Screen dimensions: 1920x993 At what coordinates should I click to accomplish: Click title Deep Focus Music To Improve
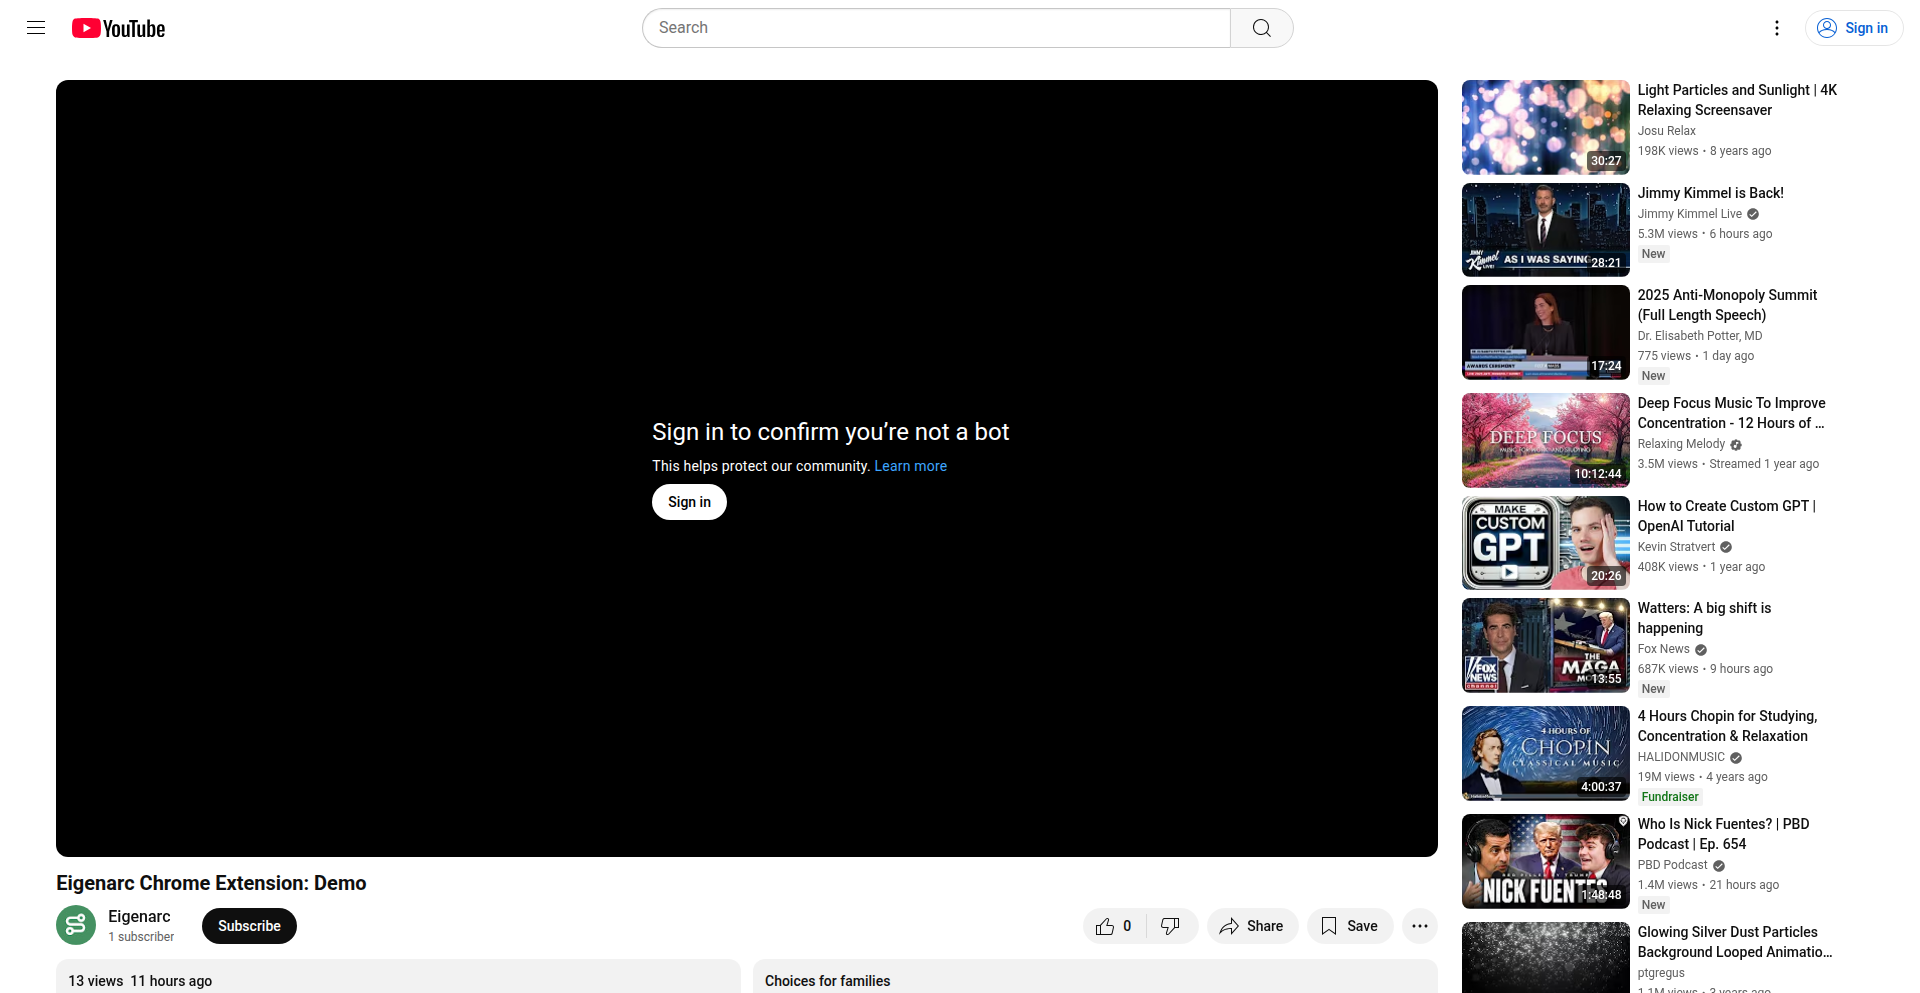tap(1731, 413)
